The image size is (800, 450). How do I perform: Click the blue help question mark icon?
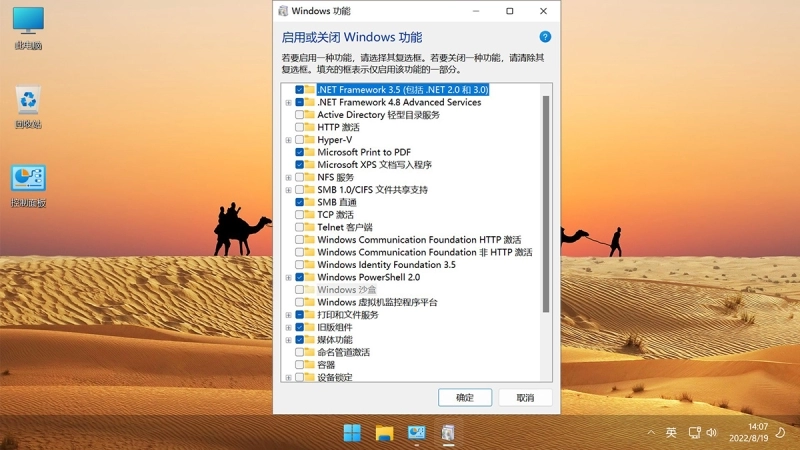tap(545, 37)
